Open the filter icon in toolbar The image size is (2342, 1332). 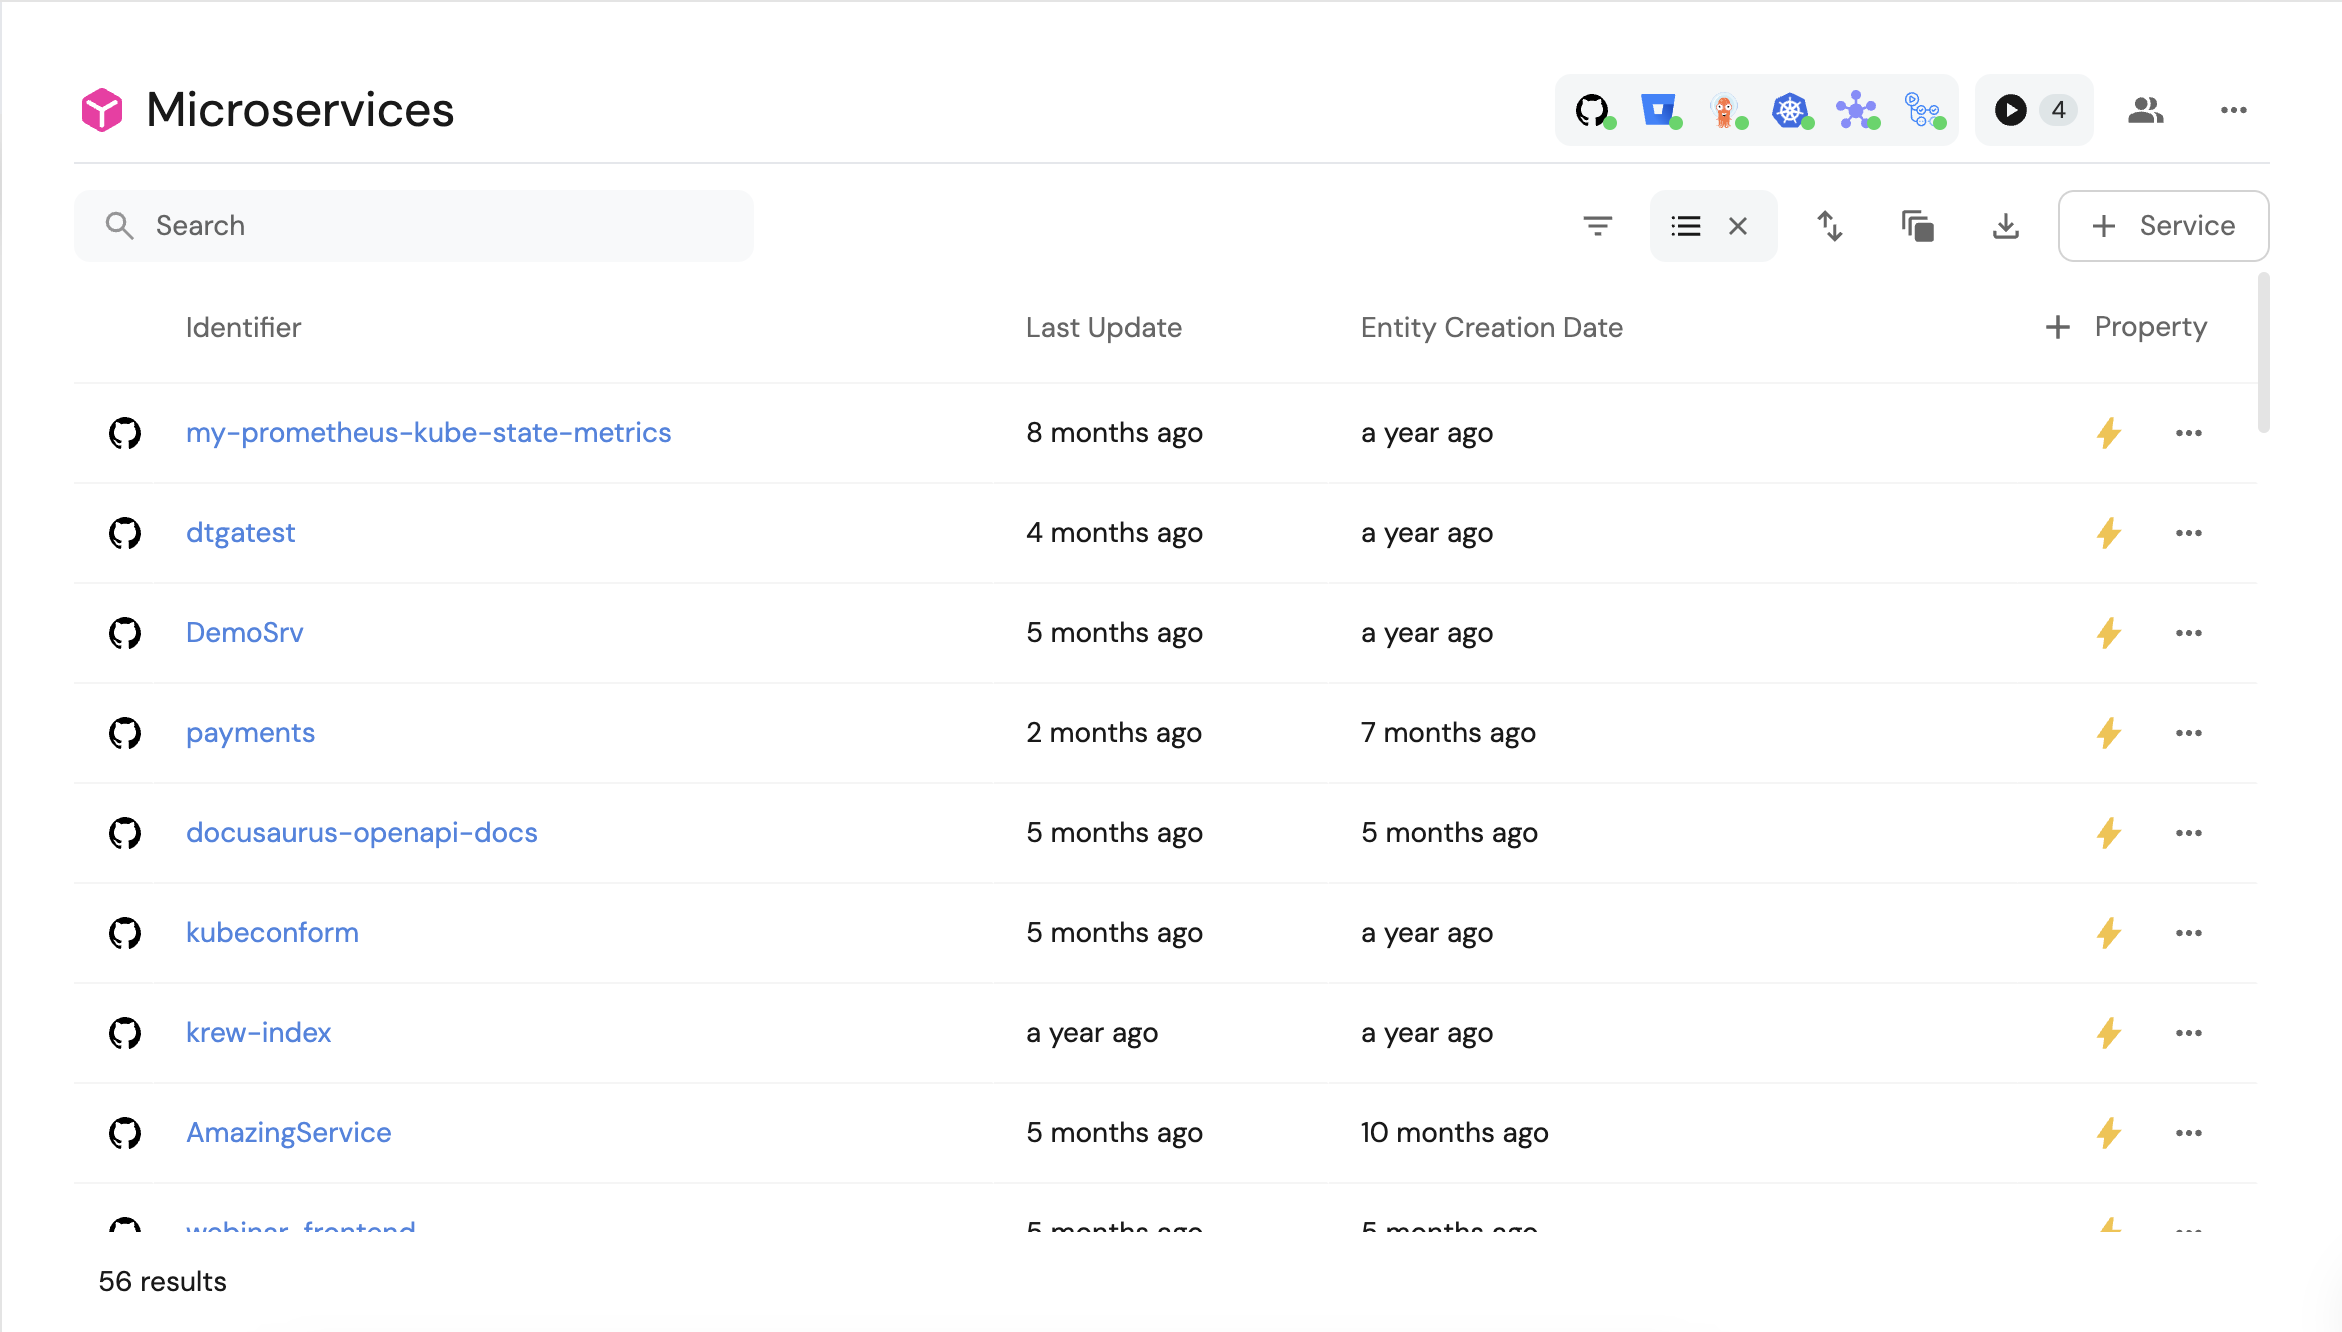click(1598, 226)
